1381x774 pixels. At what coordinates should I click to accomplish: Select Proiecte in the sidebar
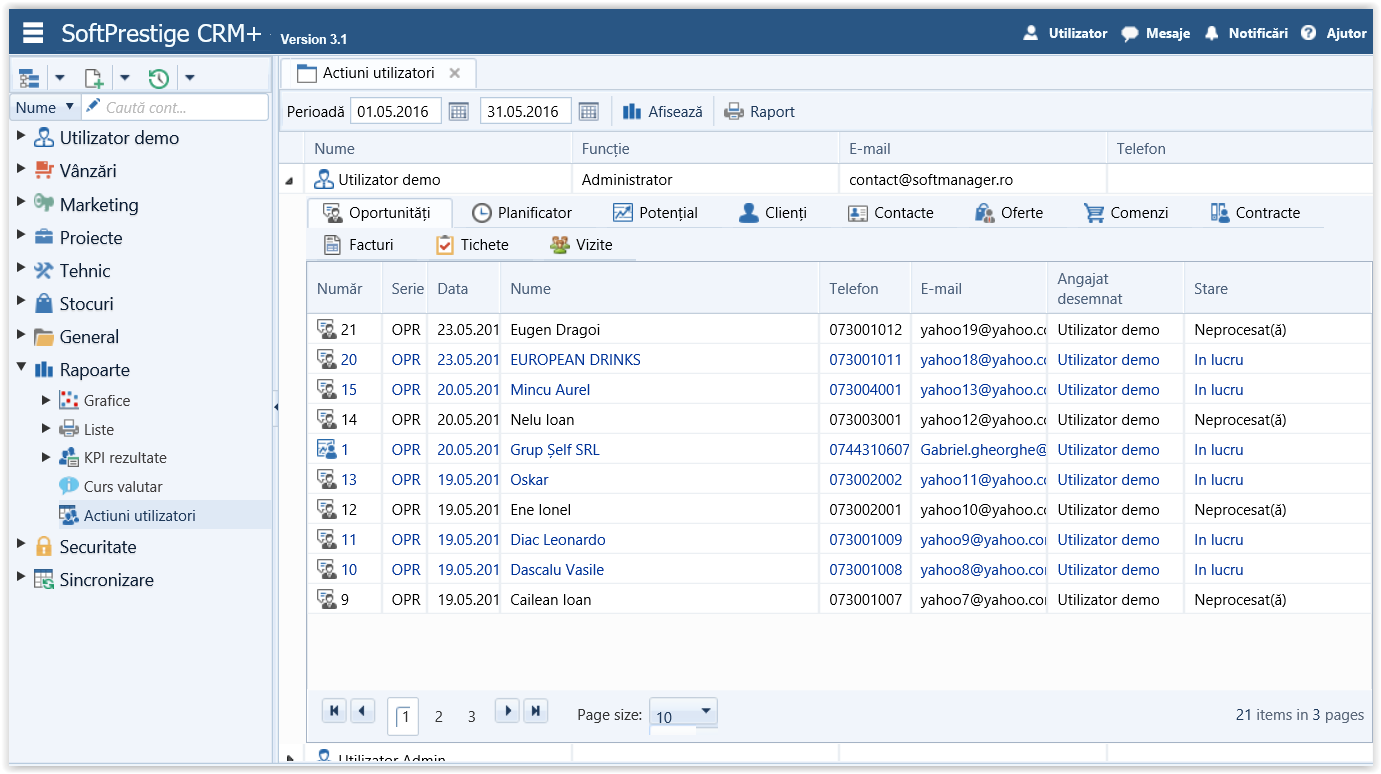point(91,238)
